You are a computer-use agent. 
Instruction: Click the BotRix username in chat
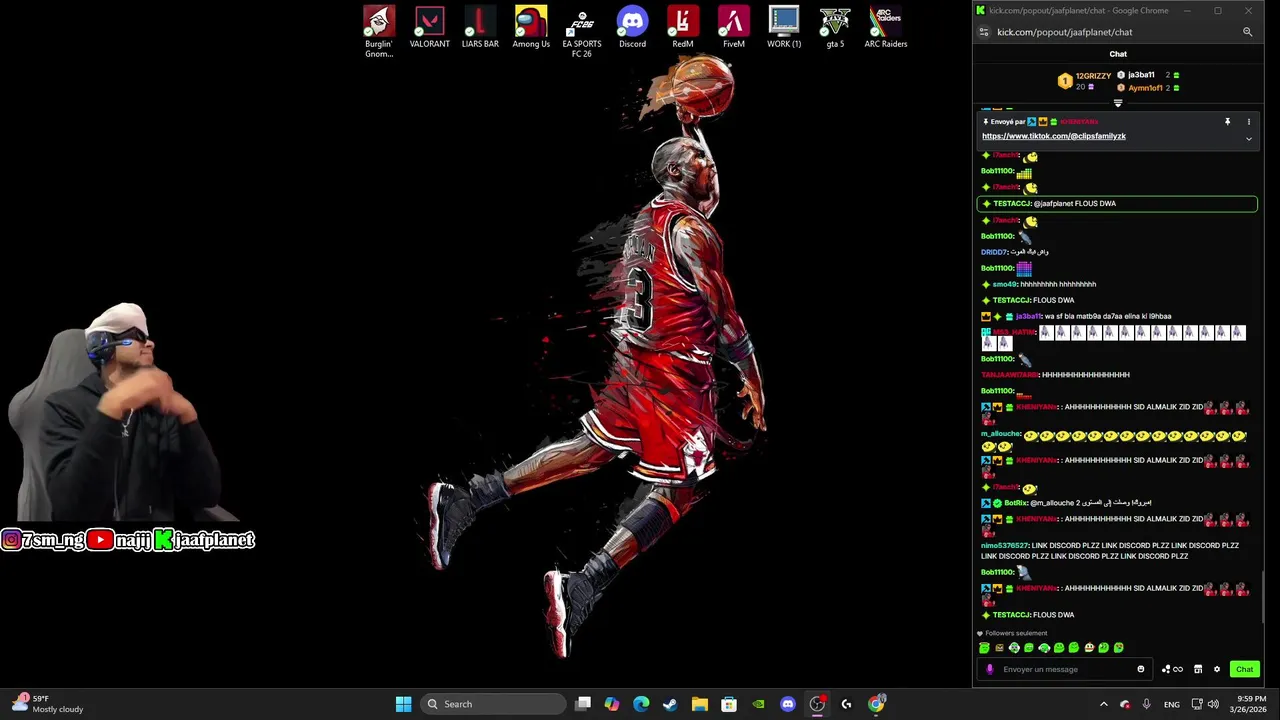point(1016,503)
